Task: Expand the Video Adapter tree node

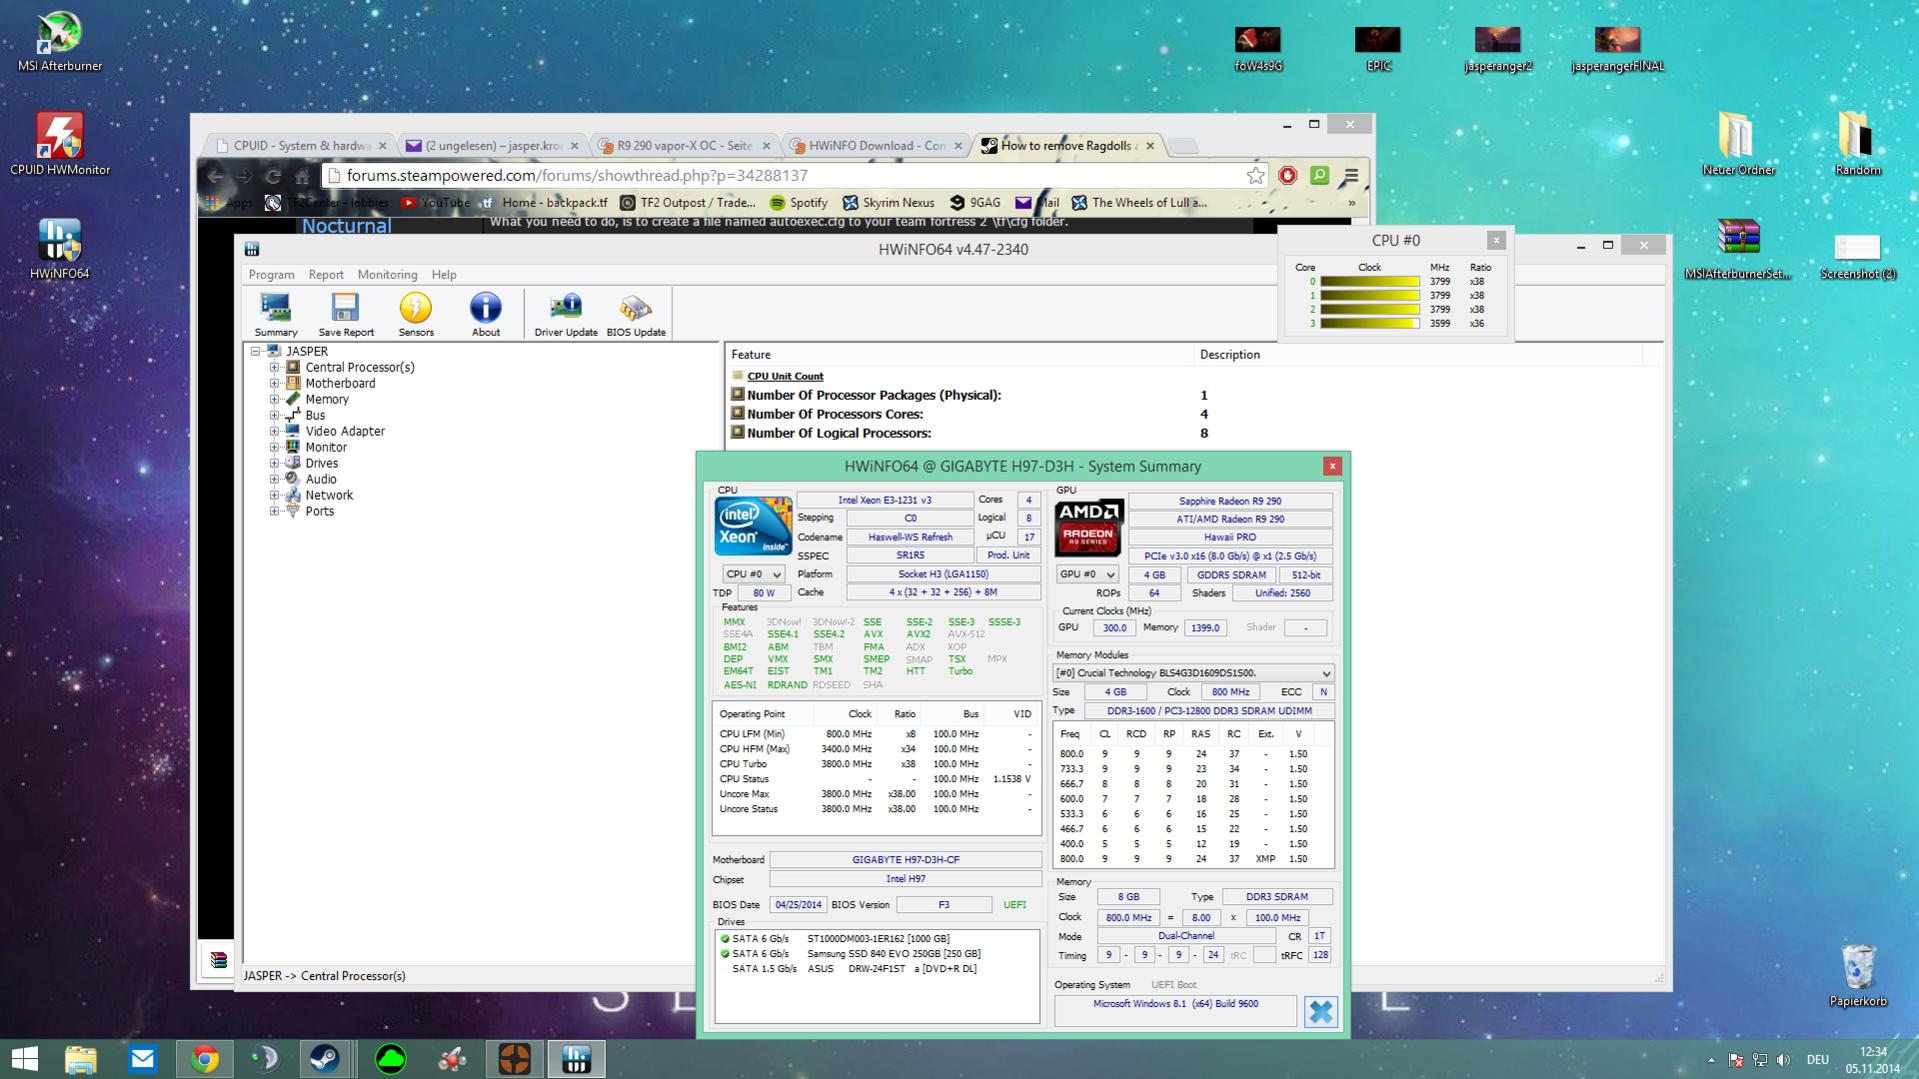Action: coord(274,432)
